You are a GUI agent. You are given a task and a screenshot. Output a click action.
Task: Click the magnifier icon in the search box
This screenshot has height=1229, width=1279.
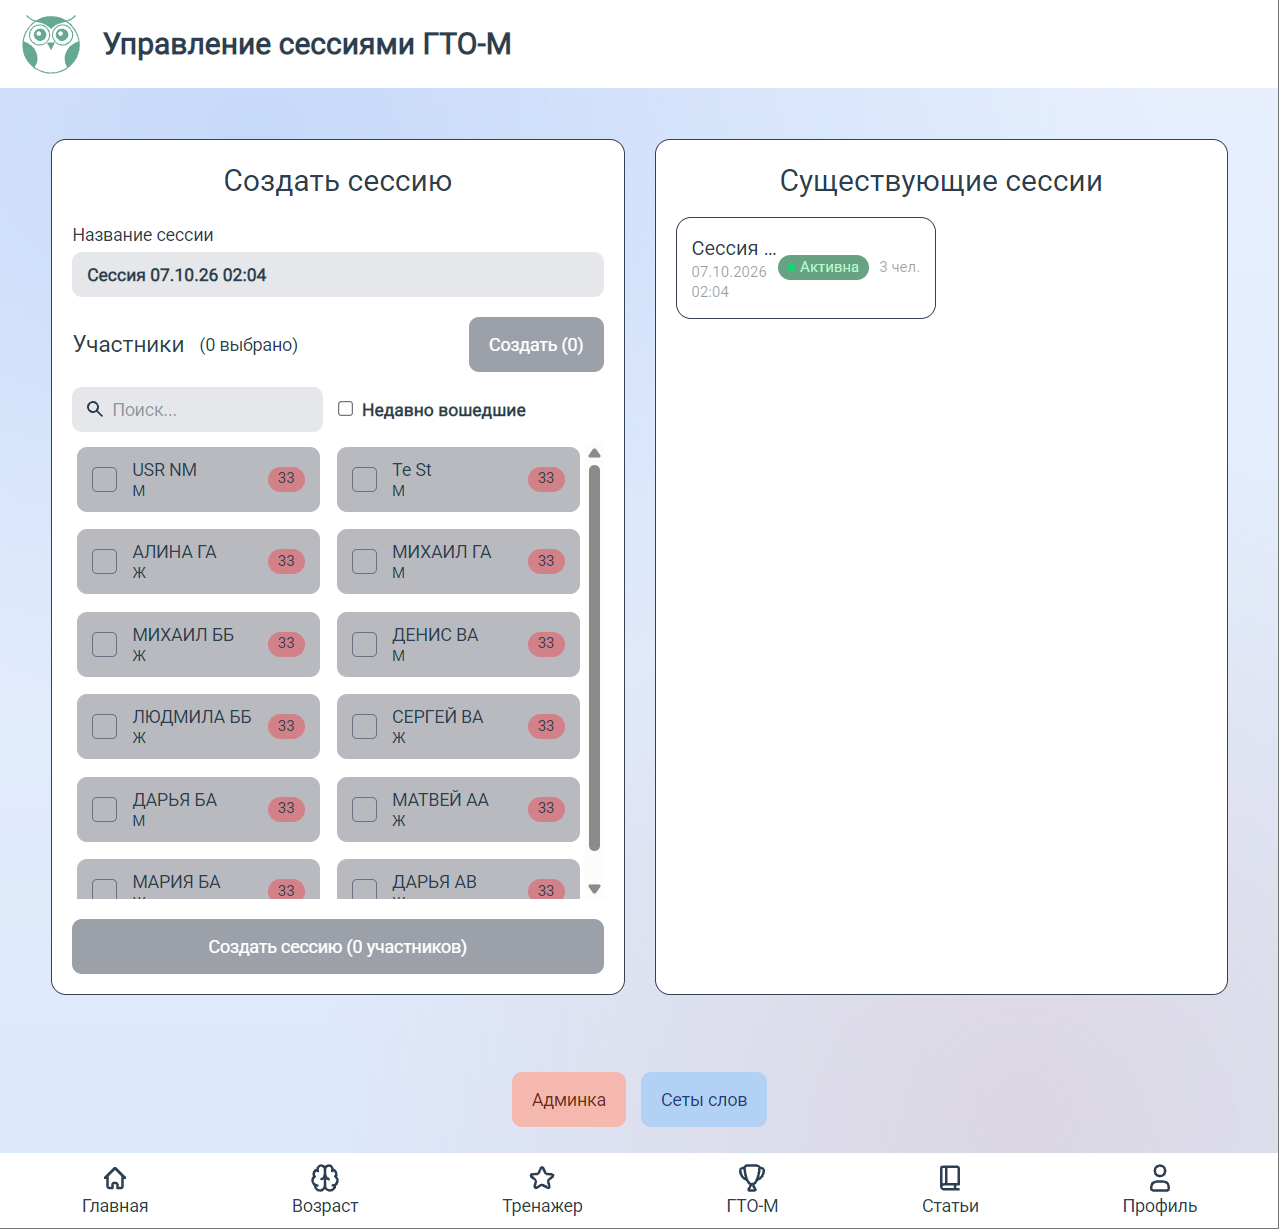pos(95,409)
